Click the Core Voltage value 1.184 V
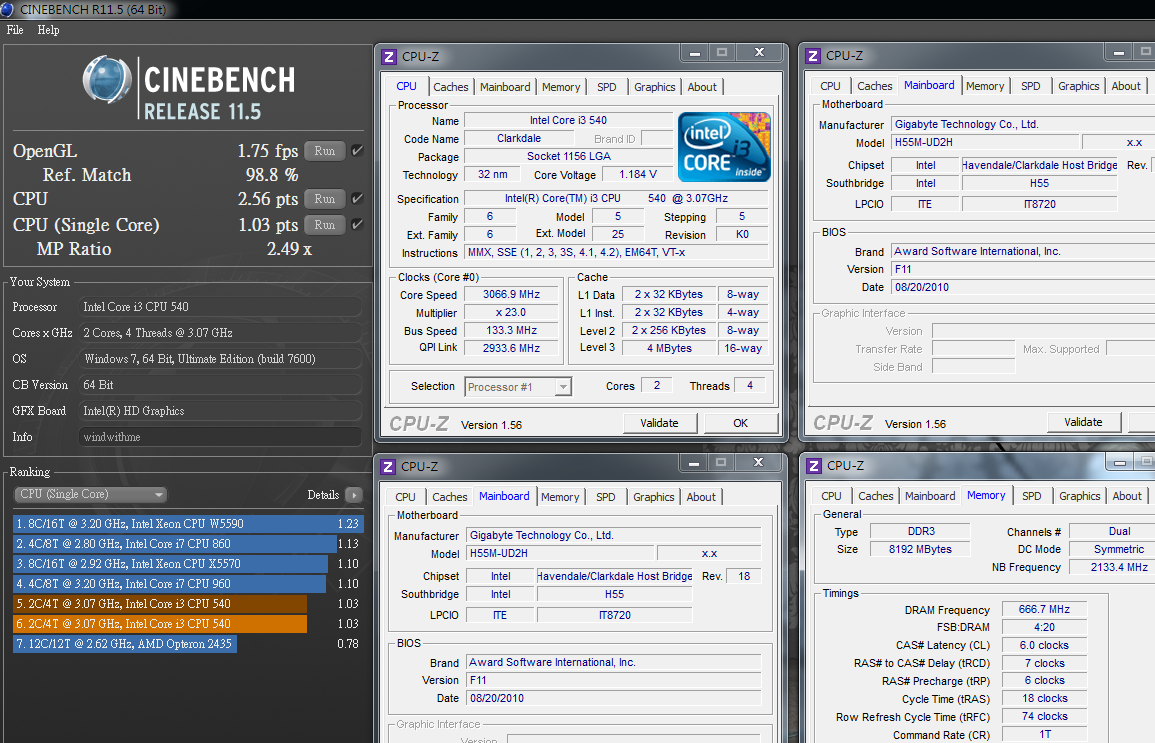This screenshot has width=1155, height=743. click(638, 175)
